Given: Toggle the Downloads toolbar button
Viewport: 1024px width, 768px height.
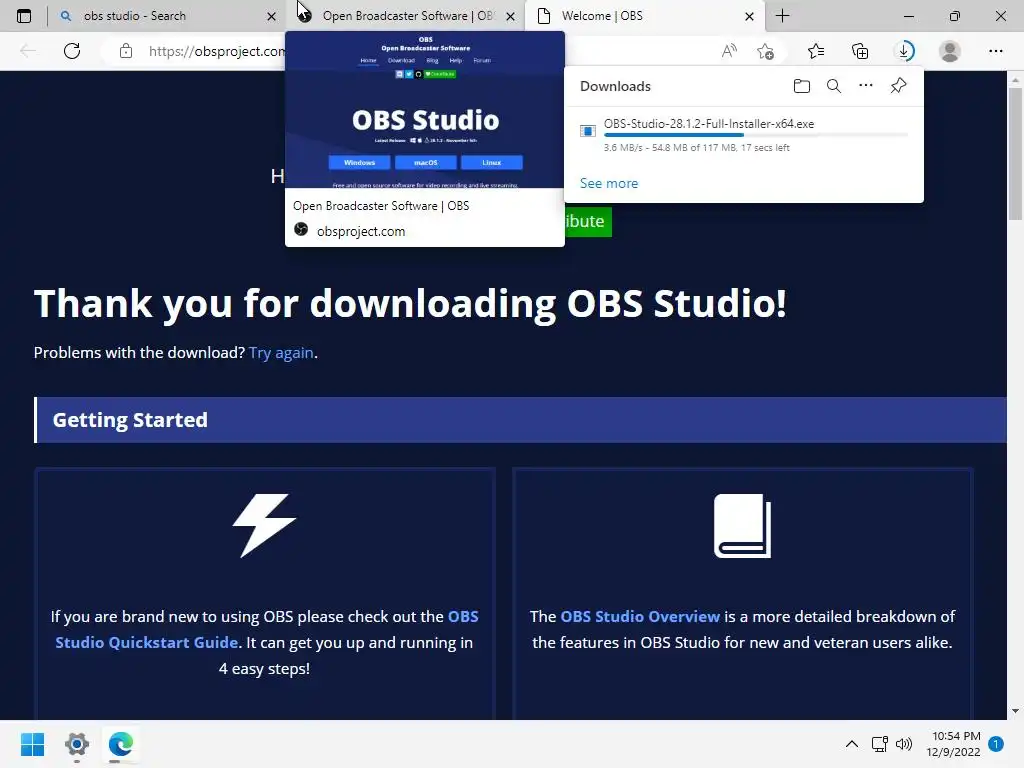Looking at the screenshot, I should pos(904,51).
